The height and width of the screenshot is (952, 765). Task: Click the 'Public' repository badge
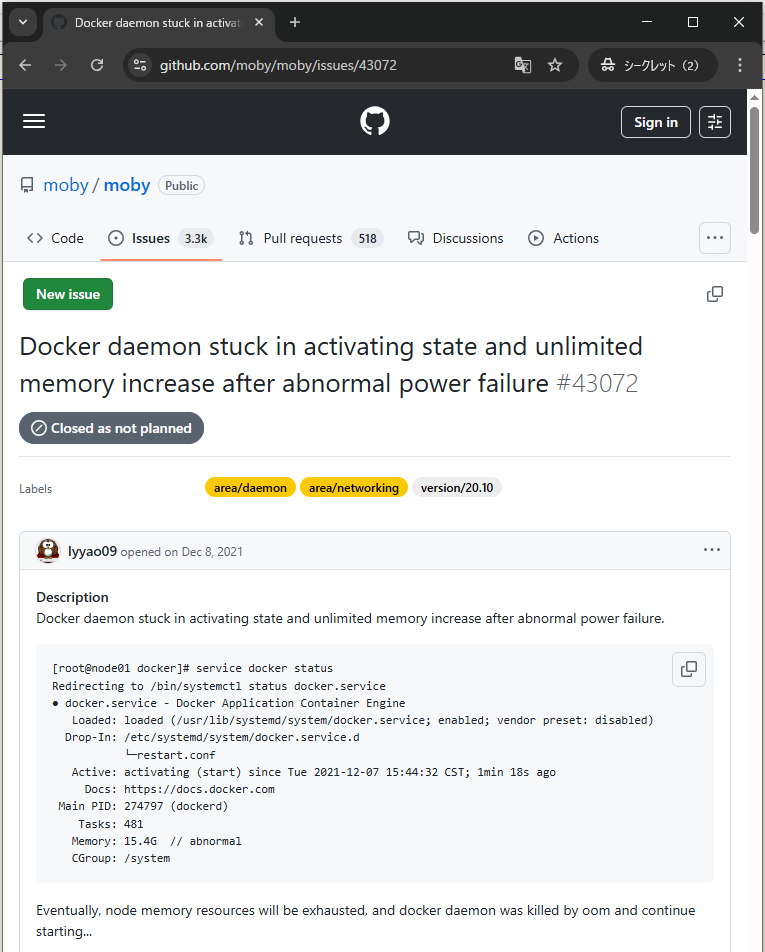tap(182, 186)
